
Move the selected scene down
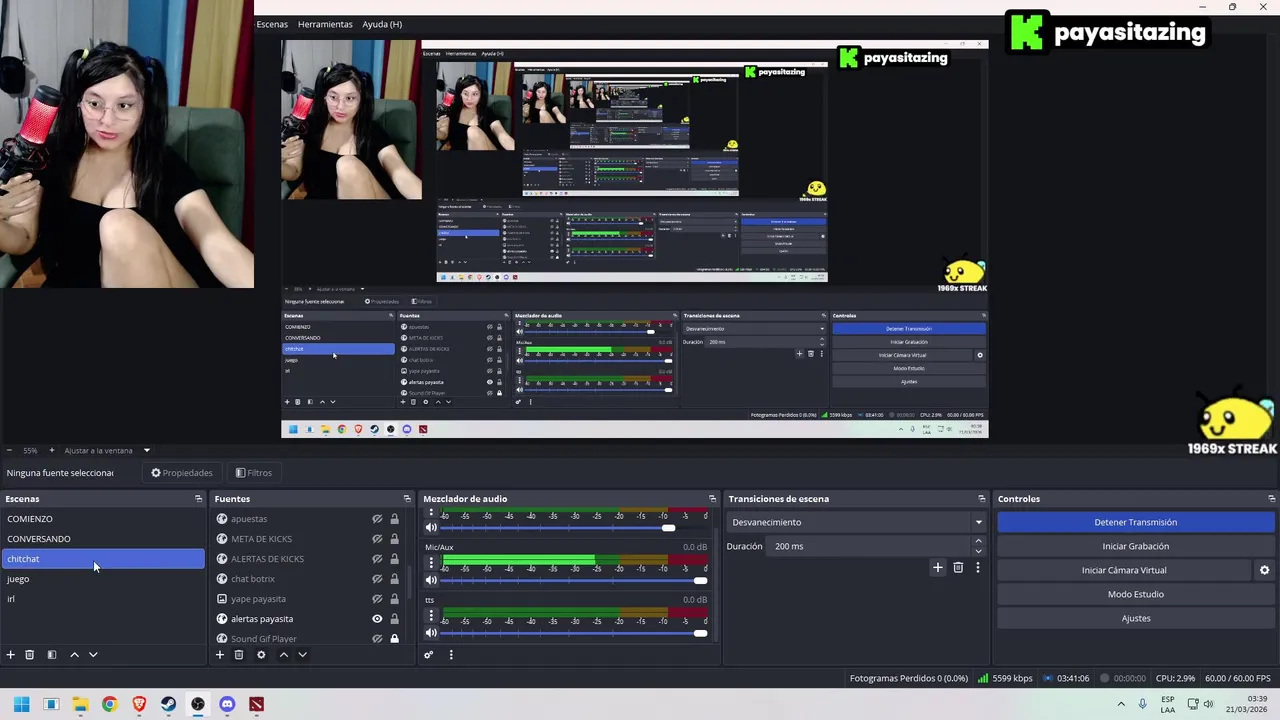93,655
